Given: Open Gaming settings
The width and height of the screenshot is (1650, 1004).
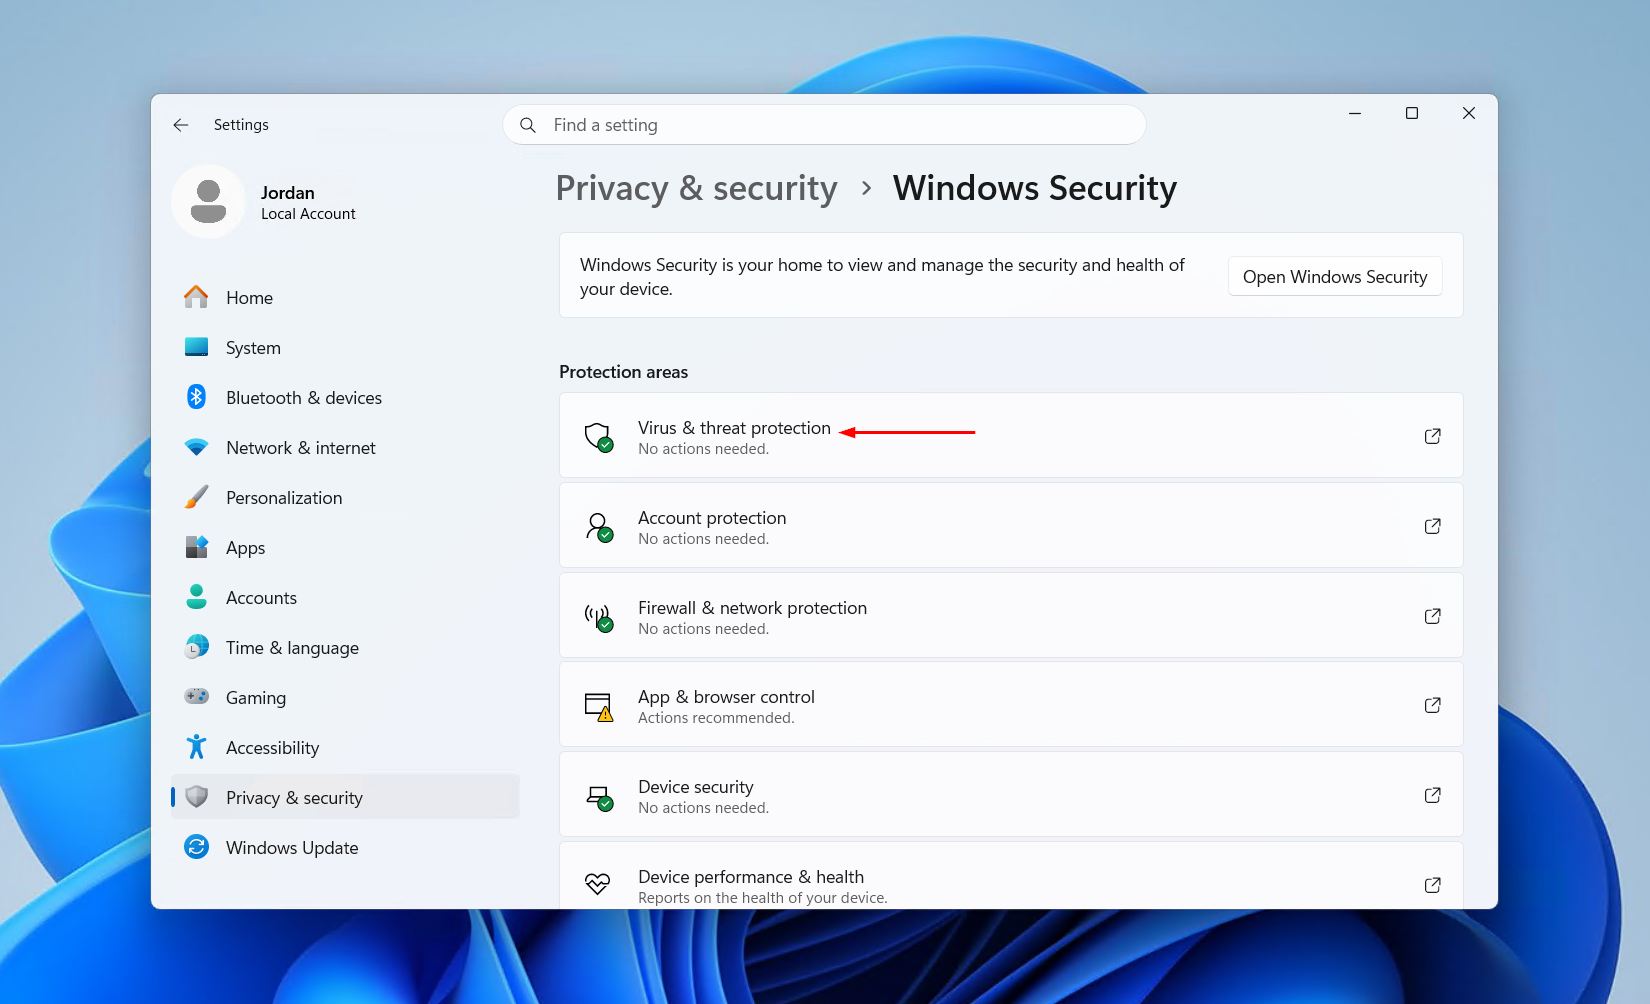Looking at the screenshot, I should pyautogui.click(x=345, y=697).
